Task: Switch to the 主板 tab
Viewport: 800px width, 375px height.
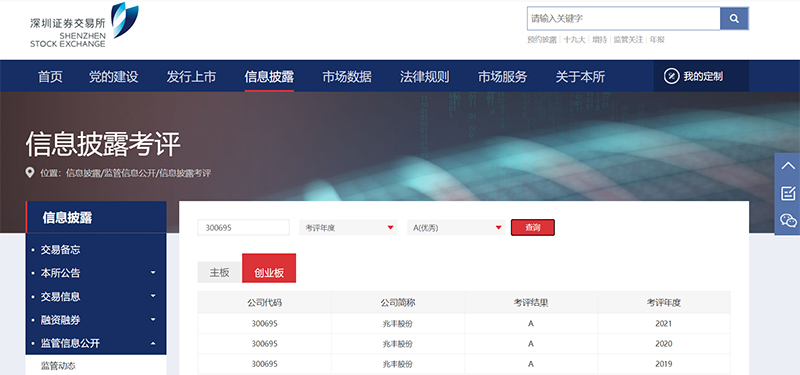Action: [219, 272]
